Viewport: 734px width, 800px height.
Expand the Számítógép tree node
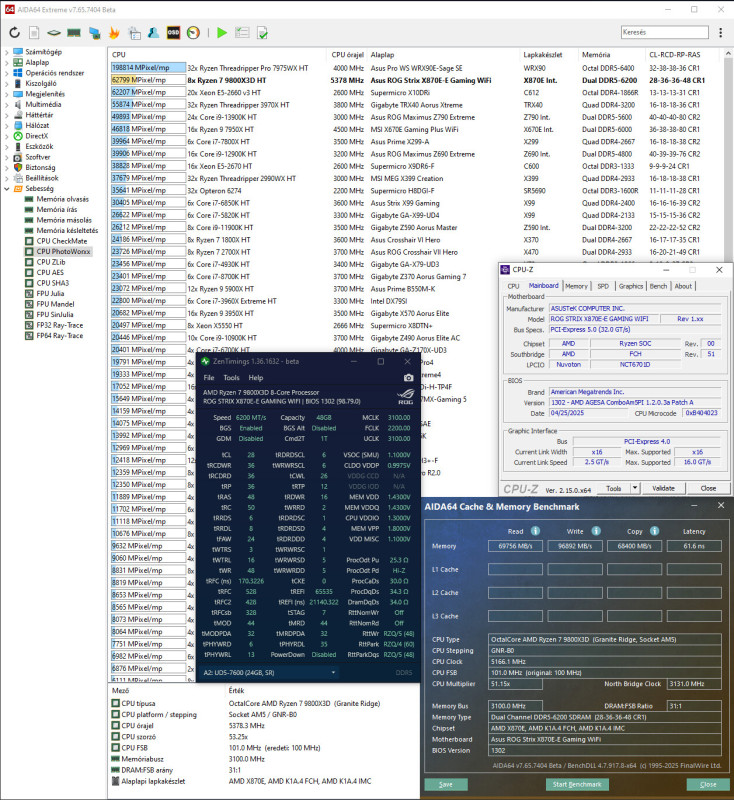7,52
